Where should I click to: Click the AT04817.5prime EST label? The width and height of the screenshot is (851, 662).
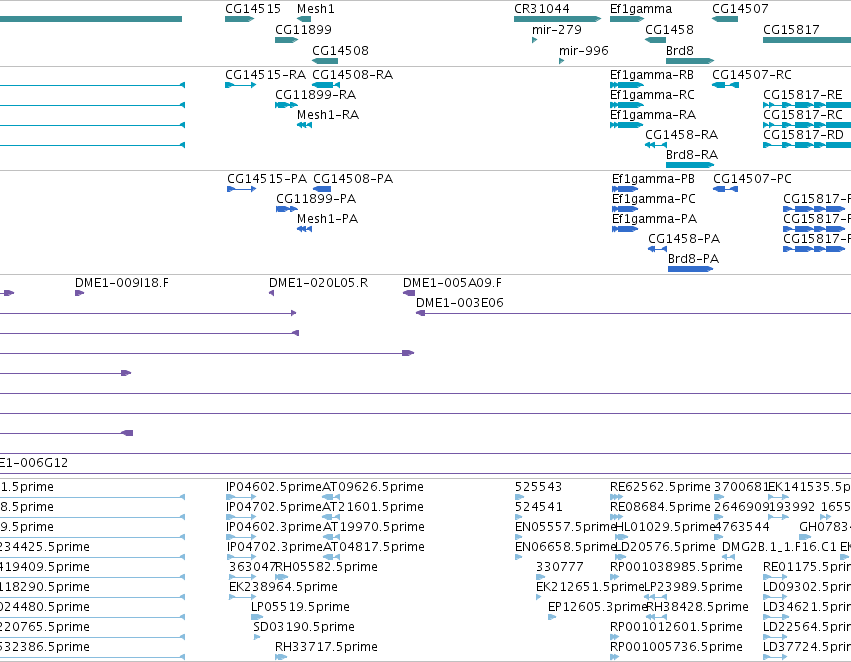point(374,547)
